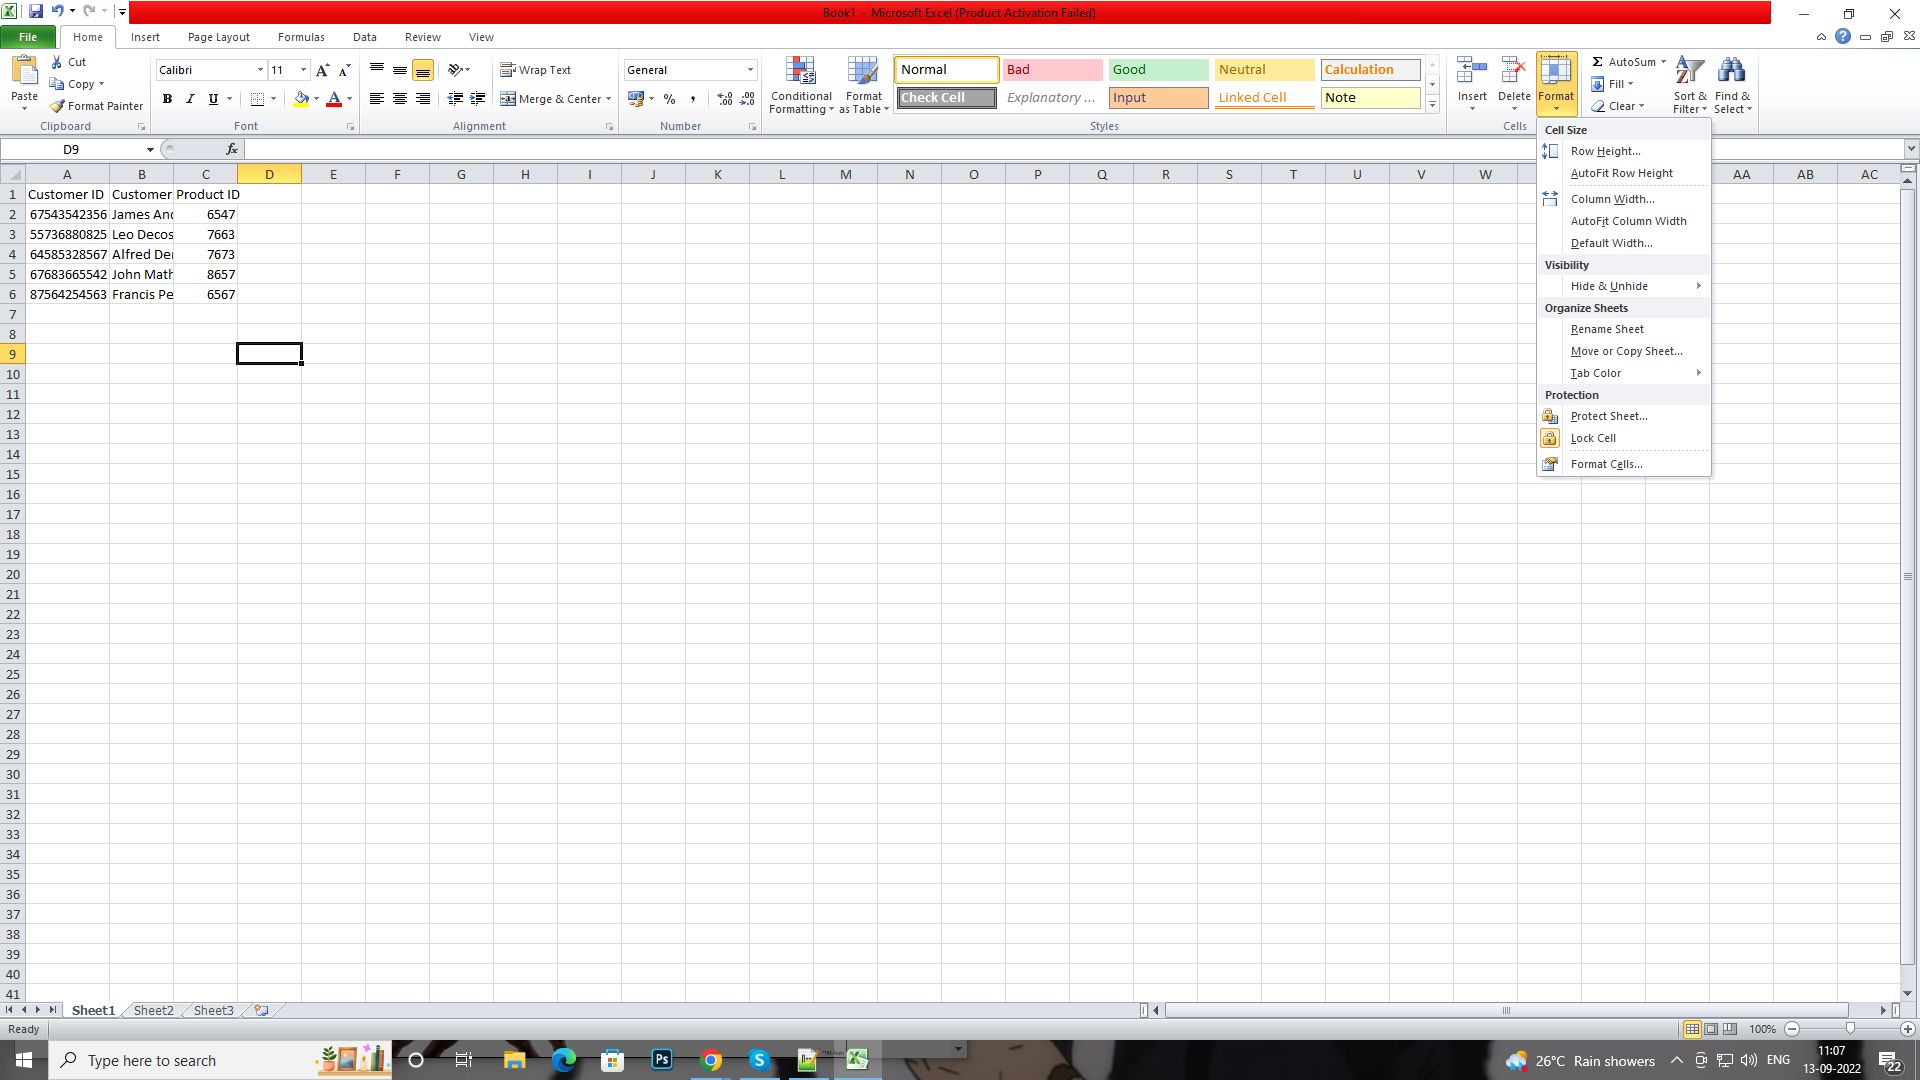This screenshot has width=1920, height=1080.
Task: Expand the Hide & Unhide submenu
Action: coord(1610,286)
